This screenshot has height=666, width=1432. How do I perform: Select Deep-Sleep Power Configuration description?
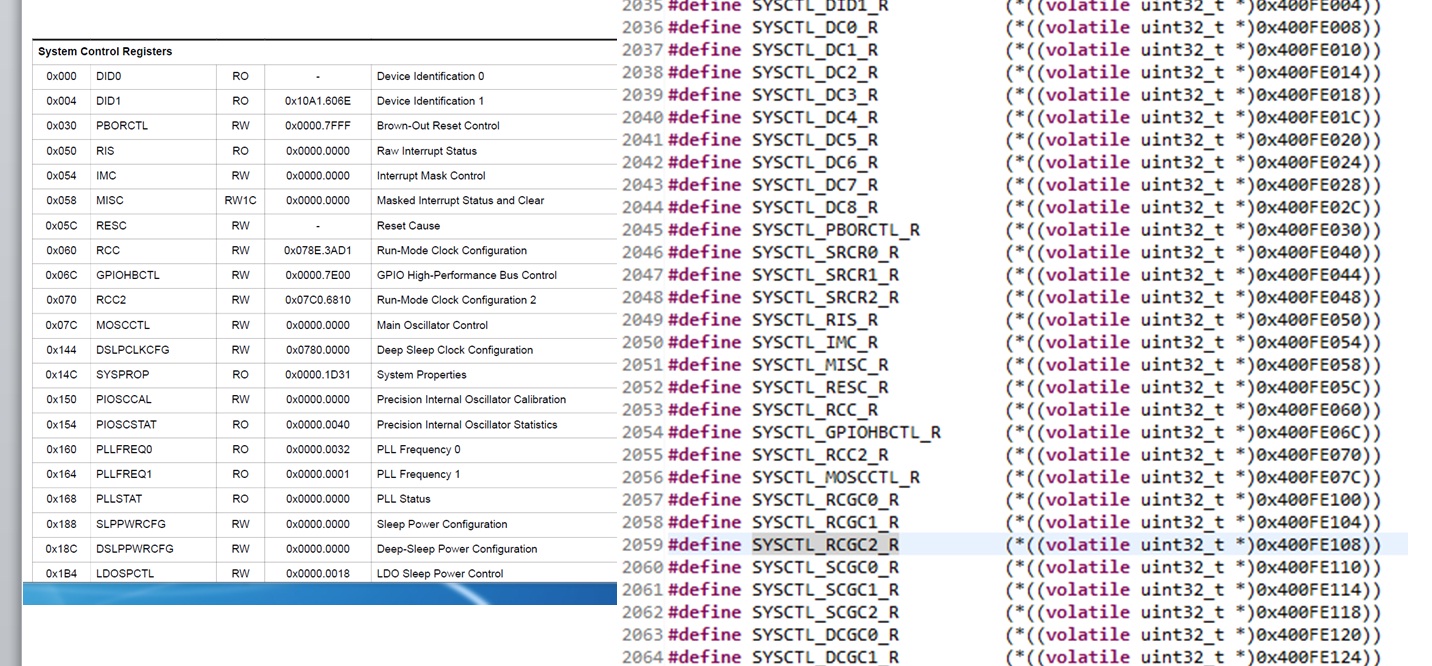[457, 549]
